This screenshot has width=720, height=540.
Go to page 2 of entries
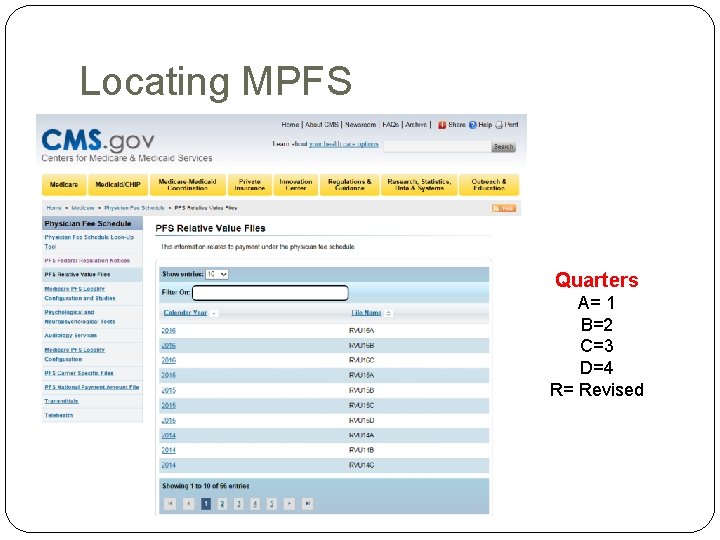pos(222,504)
